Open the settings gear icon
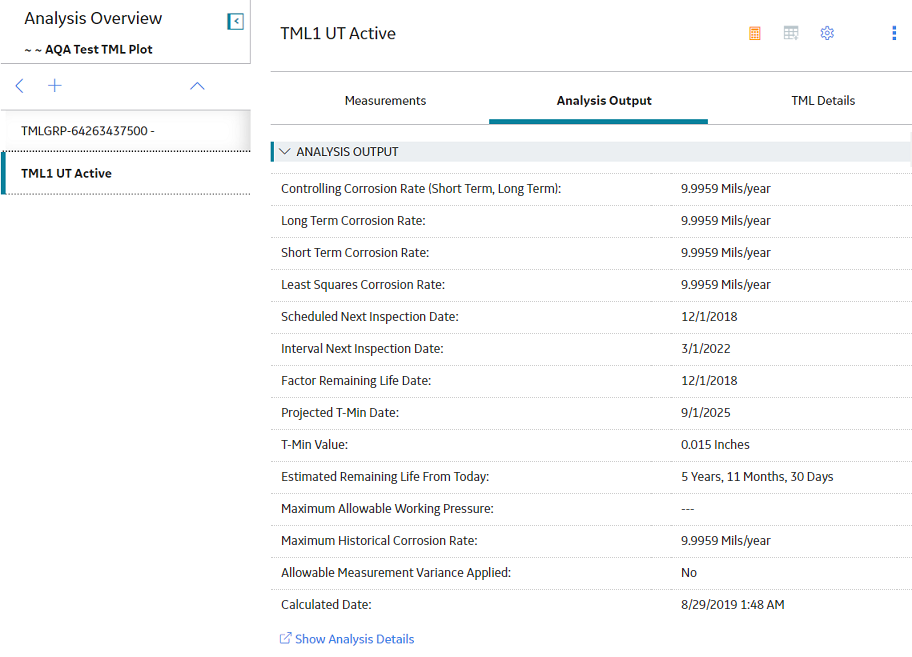Screen dimensions: 912x657 [827, 33]
